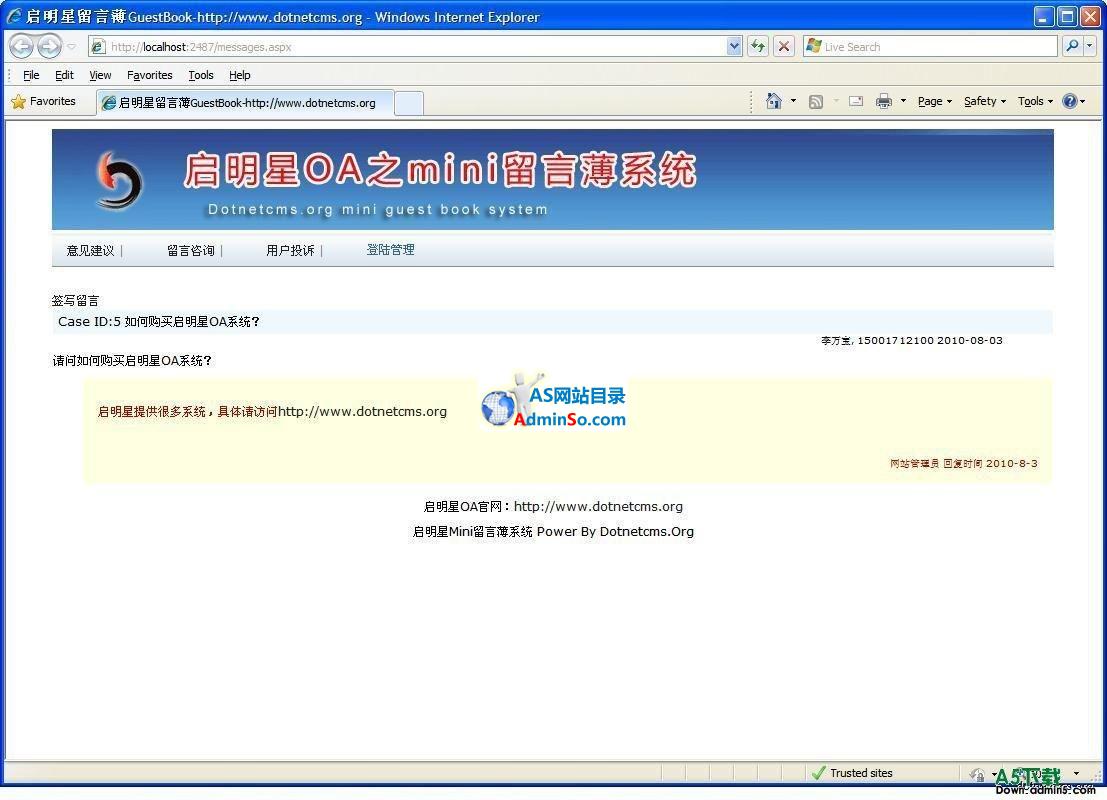Open the Page command bar menu

(935, 102)
